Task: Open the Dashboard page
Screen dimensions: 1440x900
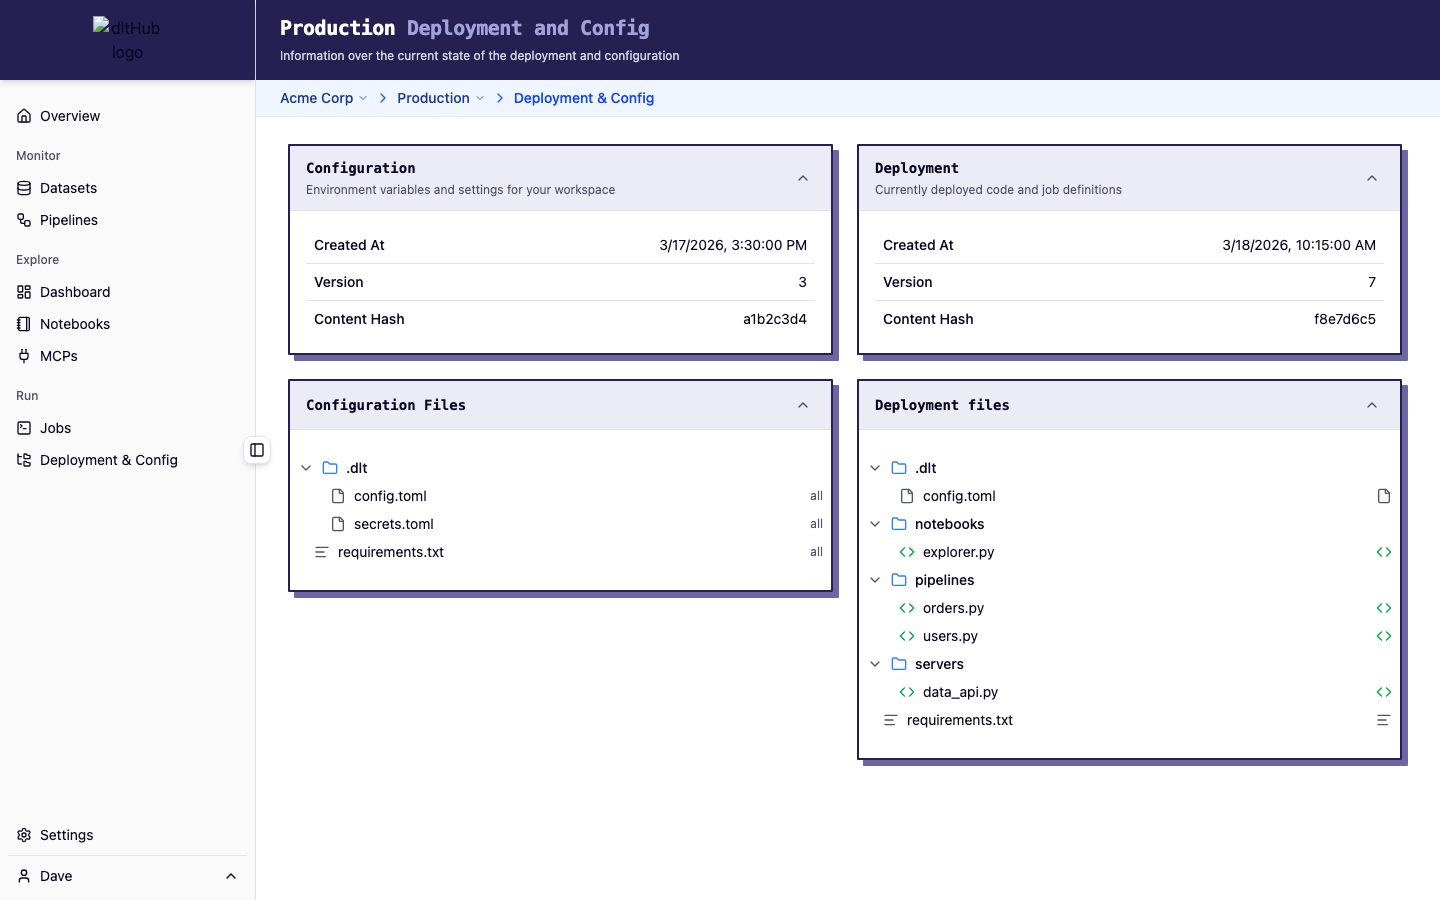Action: tap(127, 292)
